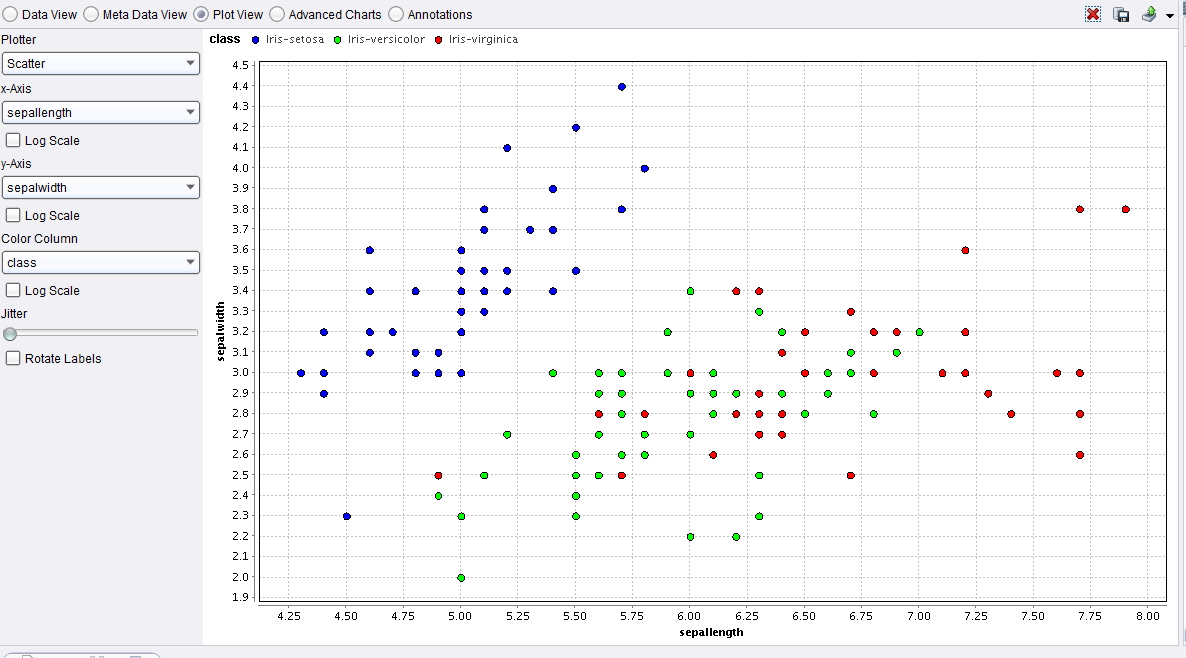The image size is (1186, 658).
Task: Click the rightmost red point near sepallength 7.9
Action: [1125, 210]
